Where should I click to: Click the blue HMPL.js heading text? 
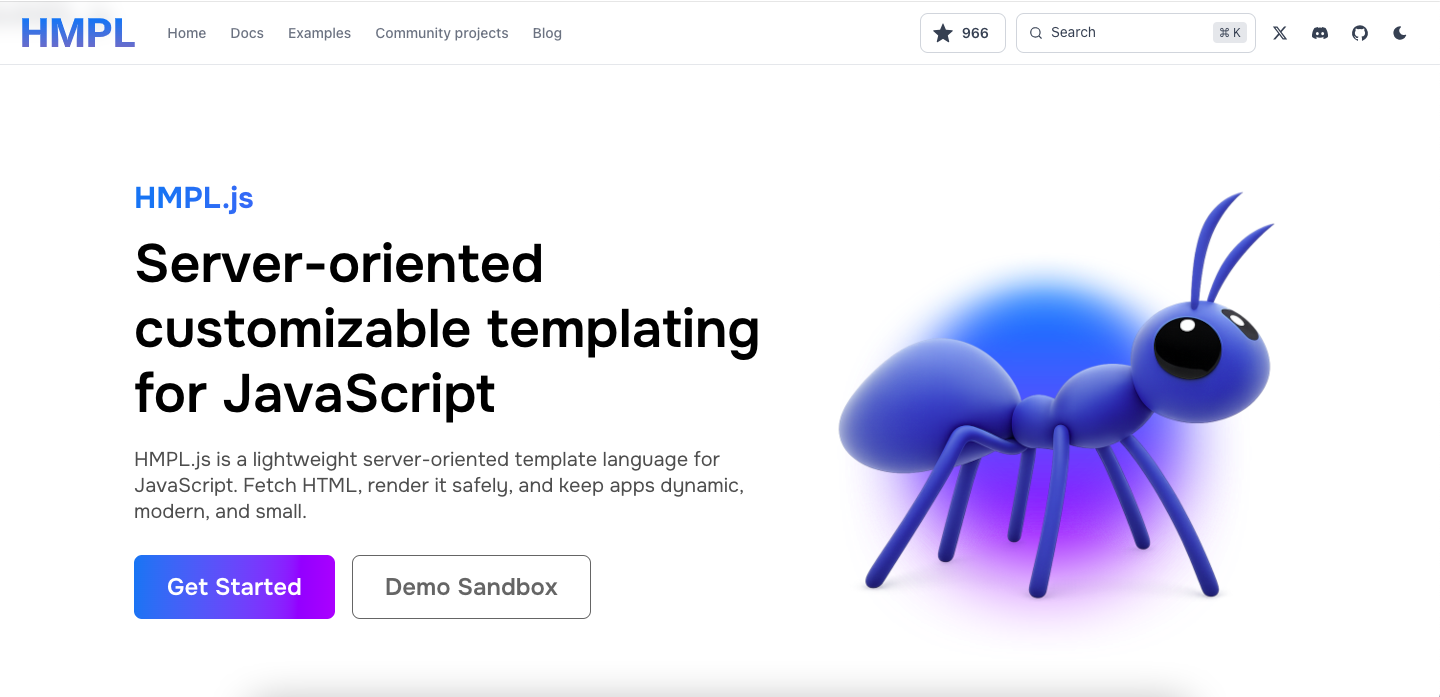click(194, 198)
